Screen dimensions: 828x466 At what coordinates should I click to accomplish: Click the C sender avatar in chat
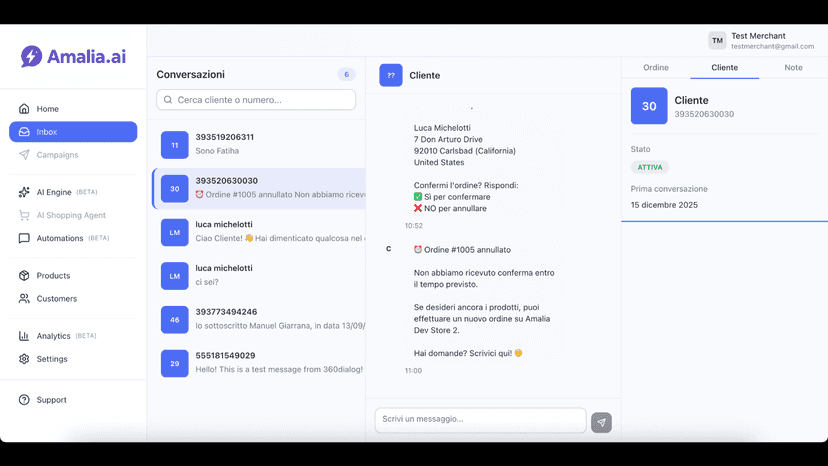click(x=389, y=249)
